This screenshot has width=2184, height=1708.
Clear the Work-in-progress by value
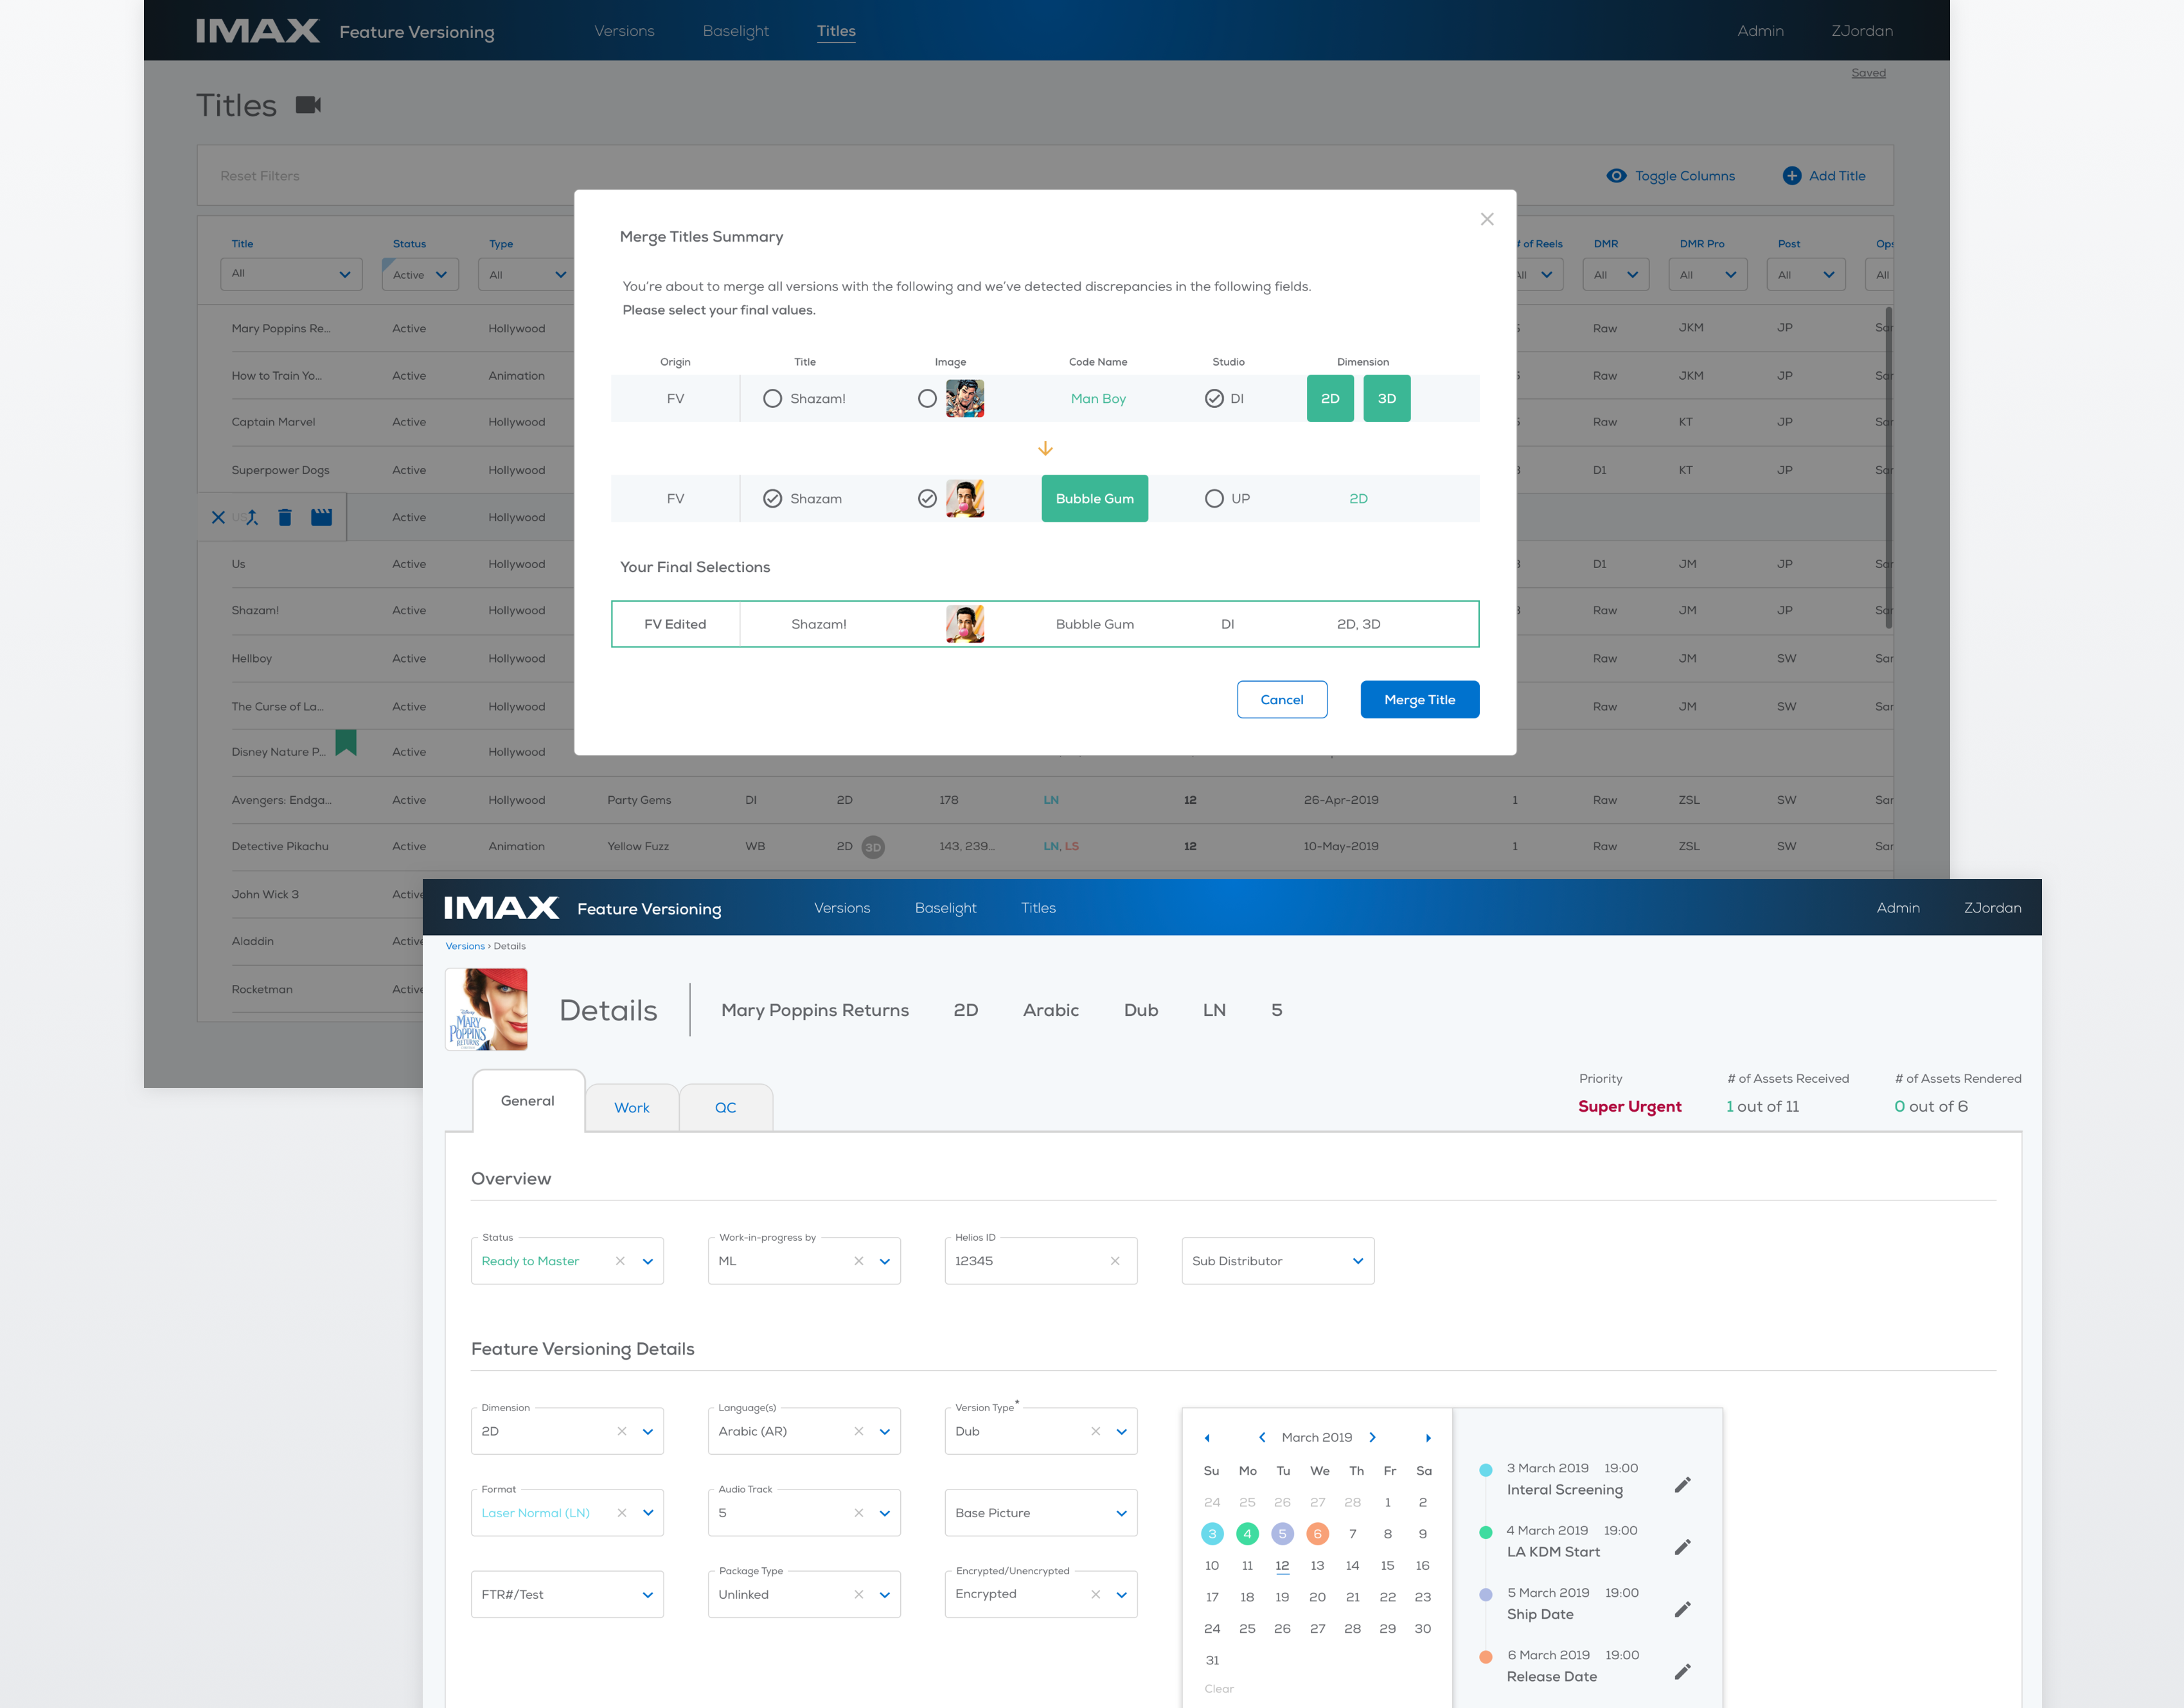(859, 1261)
